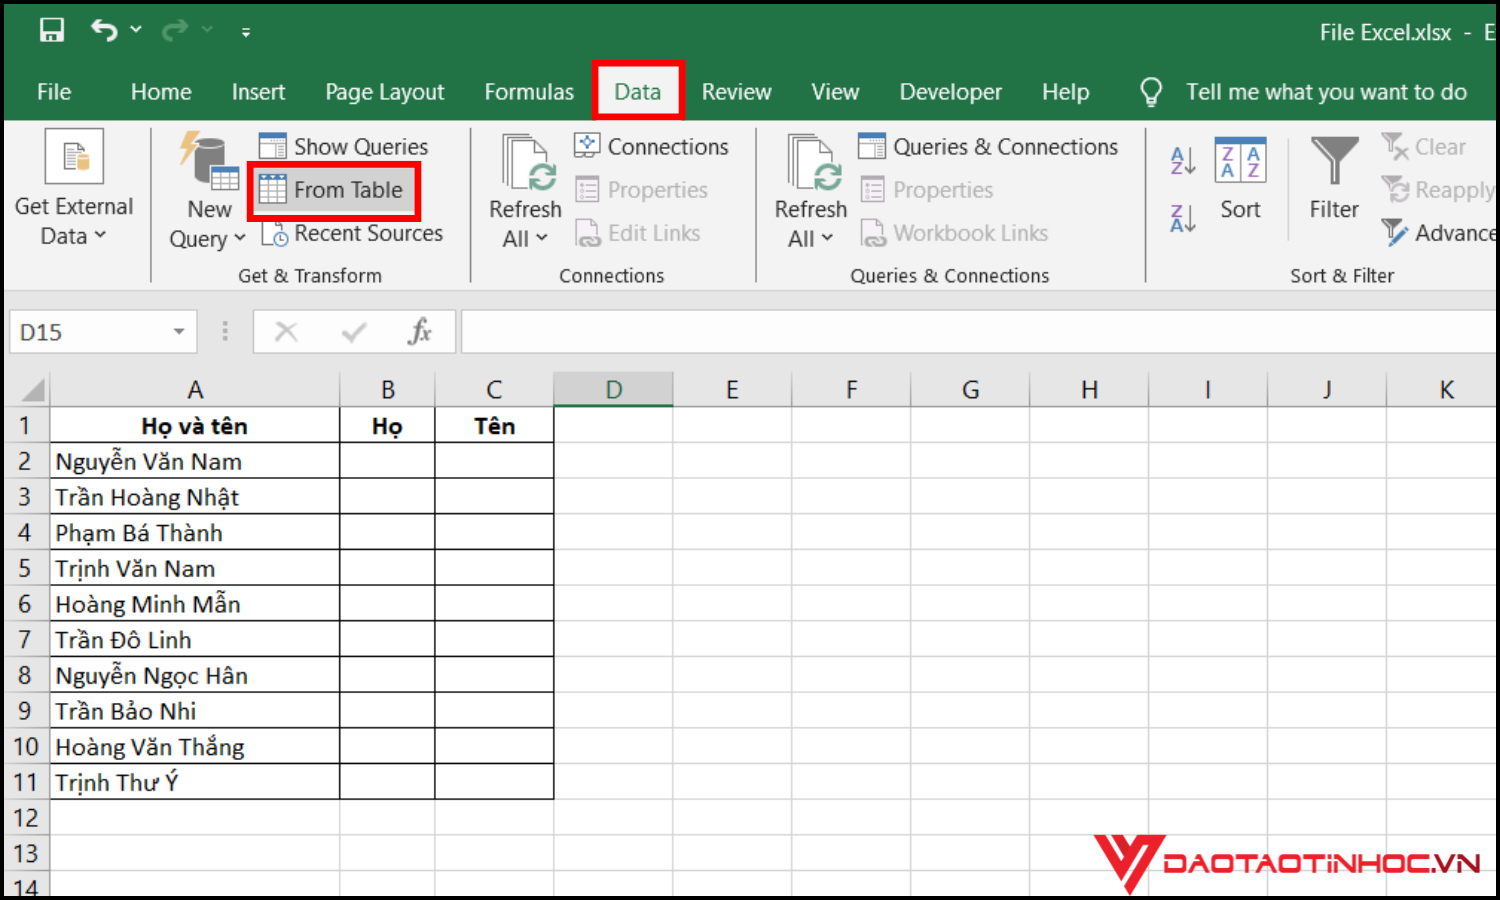This screenshot has width=1500, height=900.
Task: Click Tell me what you want to do
Action: [1325, 91]
